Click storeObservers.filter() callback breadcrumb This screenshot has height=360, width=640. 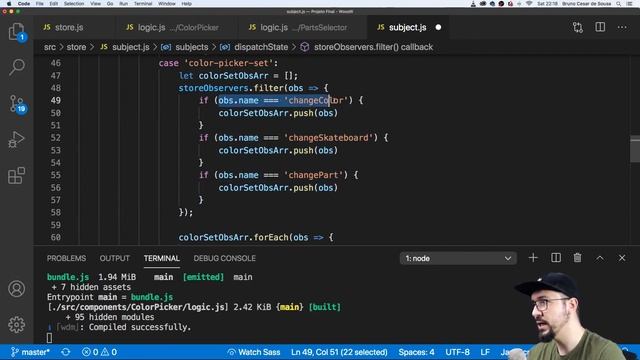pos(367,47)
